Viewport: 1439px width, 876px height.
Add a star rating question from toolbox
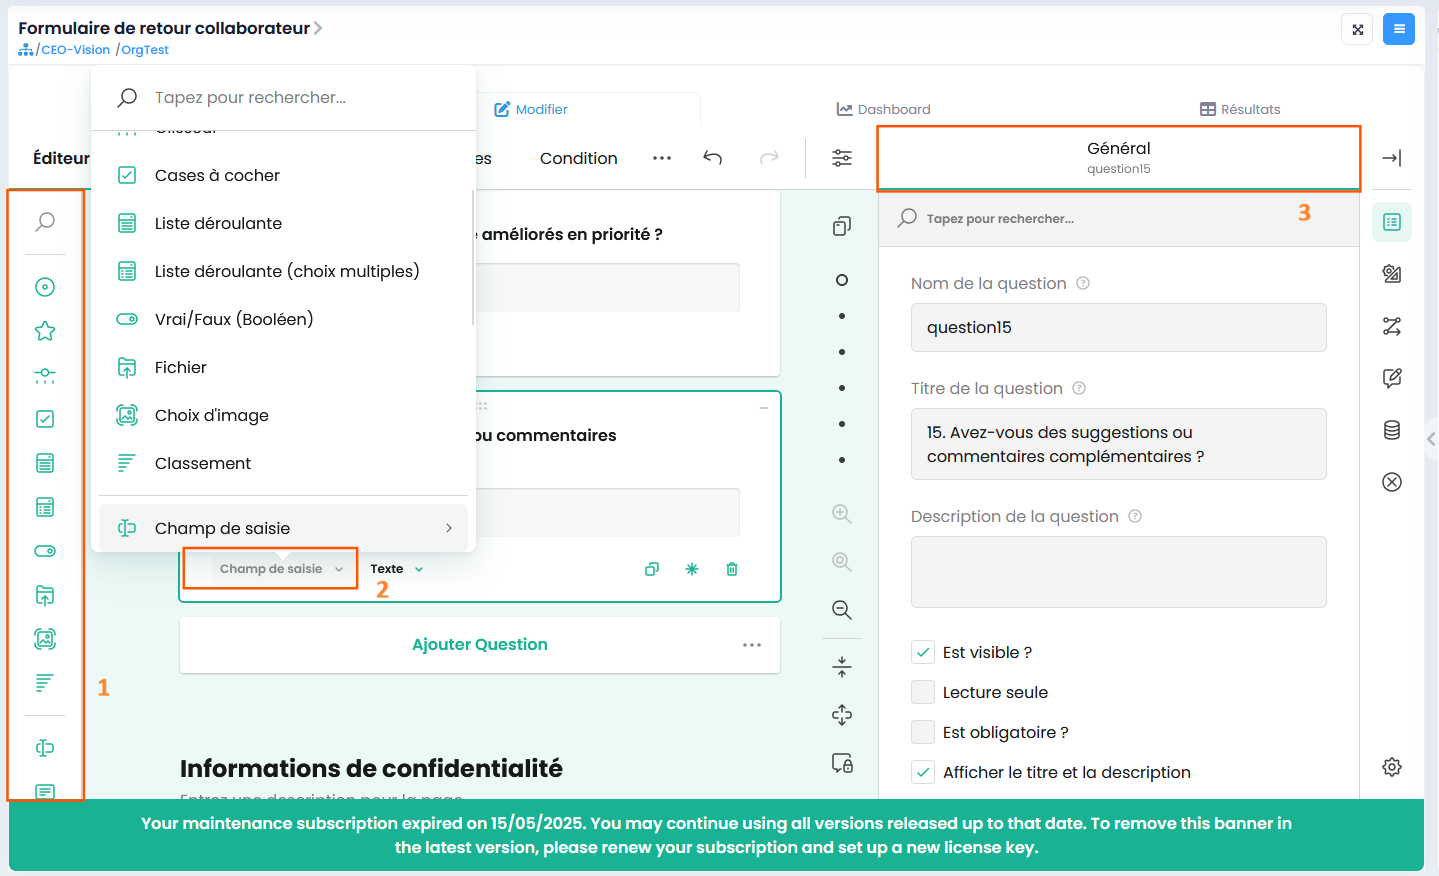tap(45, 331)
